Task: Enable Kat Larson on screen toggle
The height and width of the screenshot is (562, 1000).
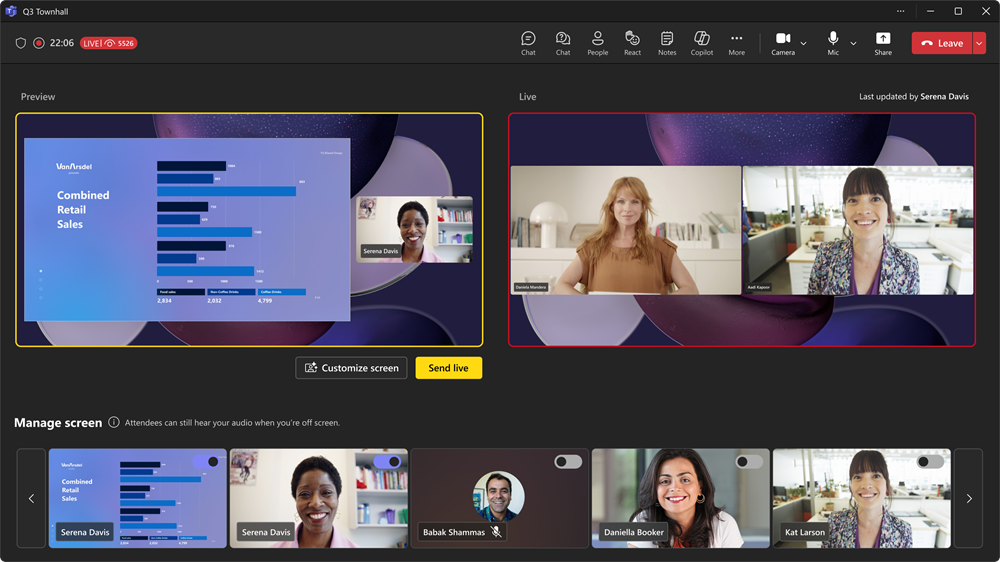Action: (x=930, y=461)
